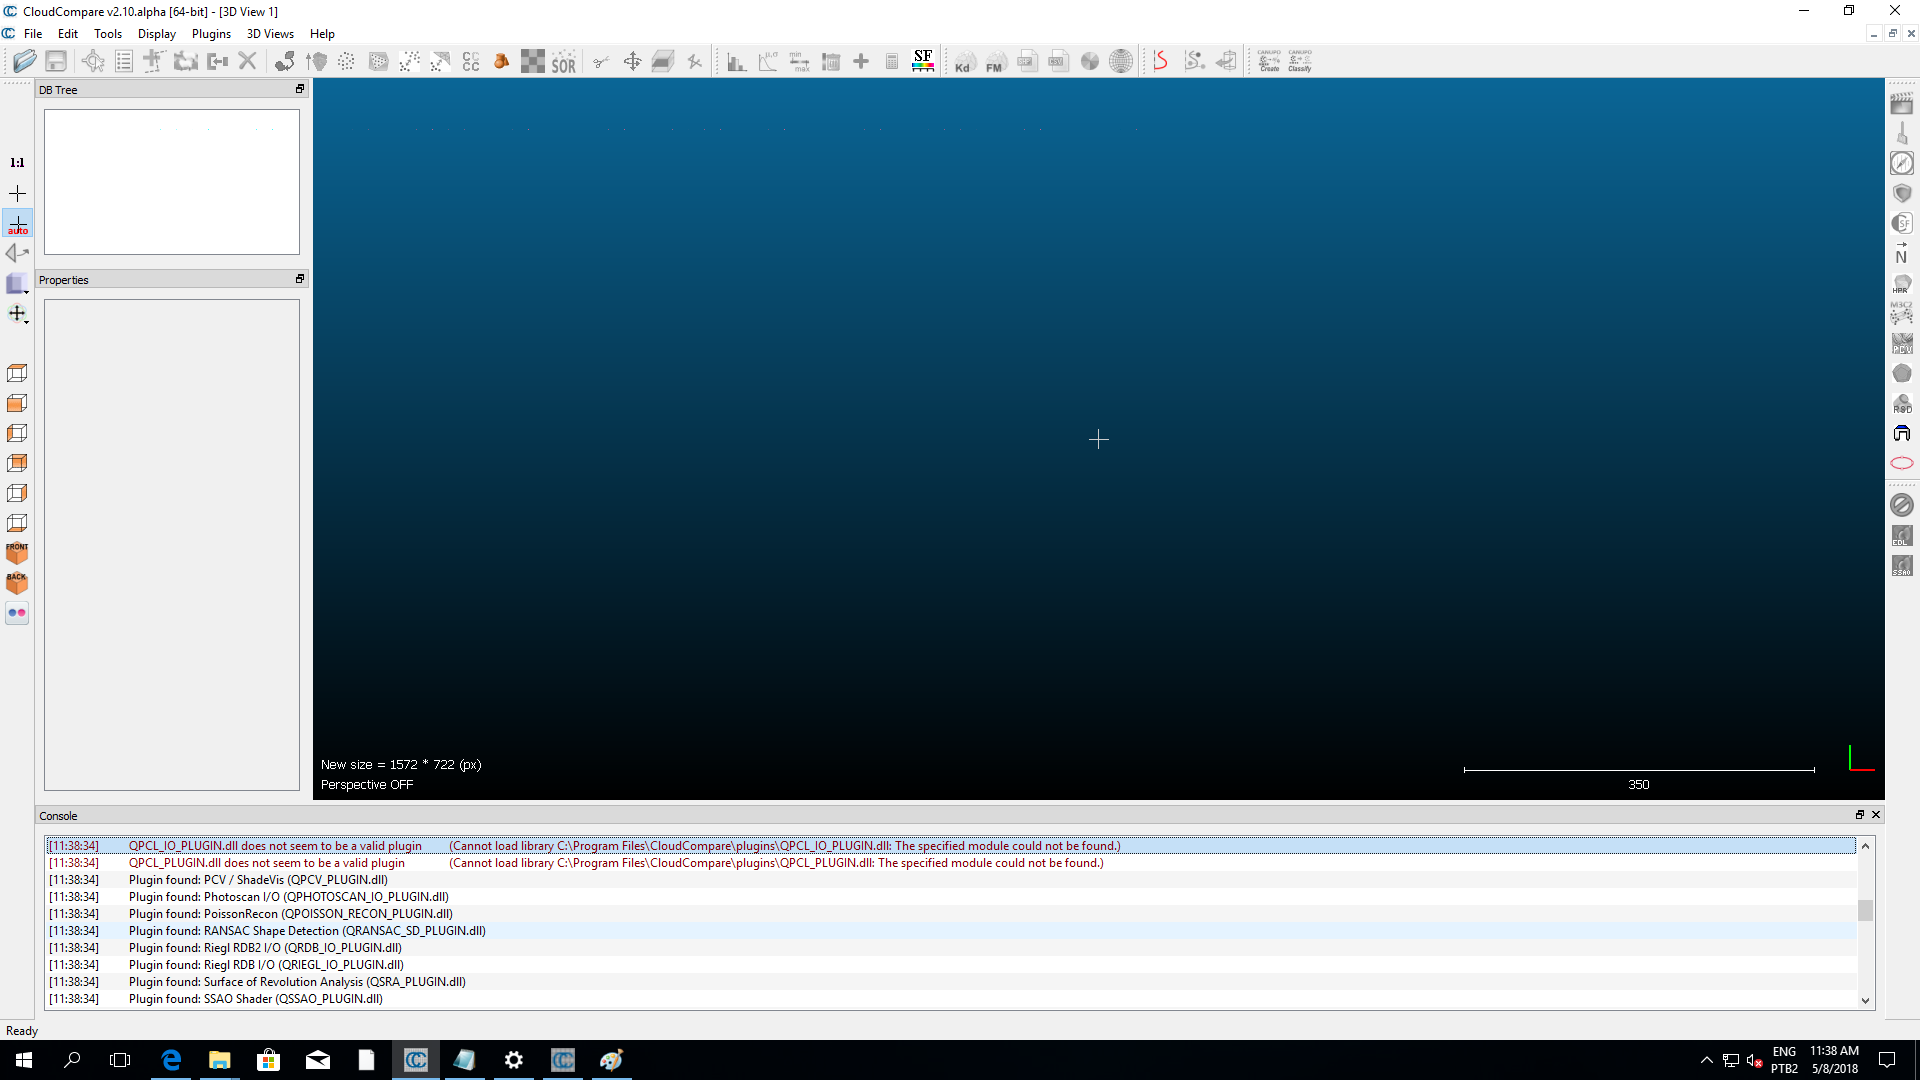
Task: Open the Plugins menu
Action: (211, 33)
